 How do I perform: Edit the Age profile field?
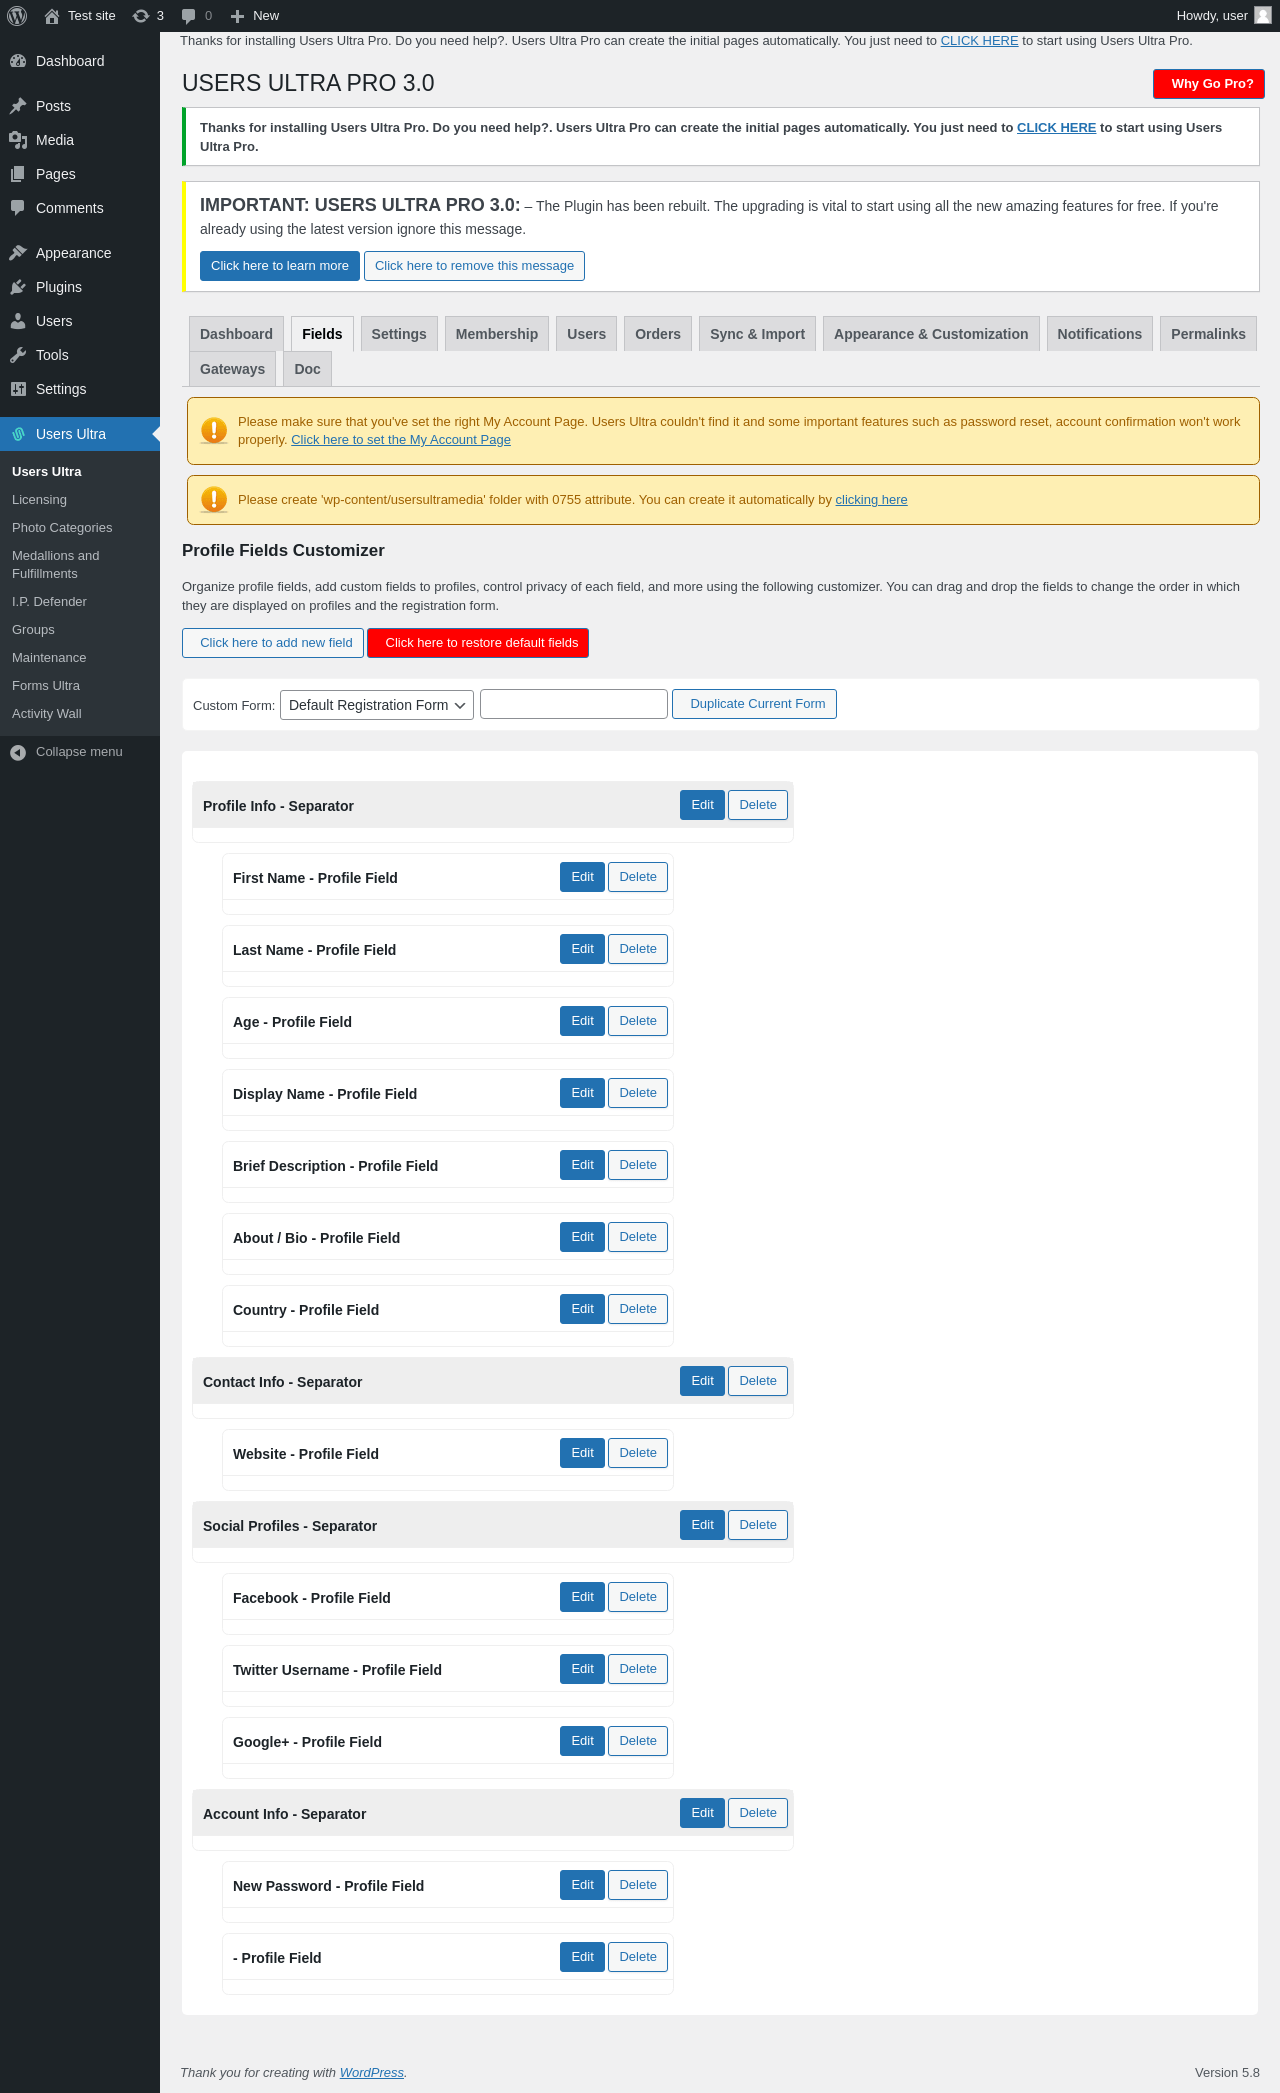[x=582, y=1021]
